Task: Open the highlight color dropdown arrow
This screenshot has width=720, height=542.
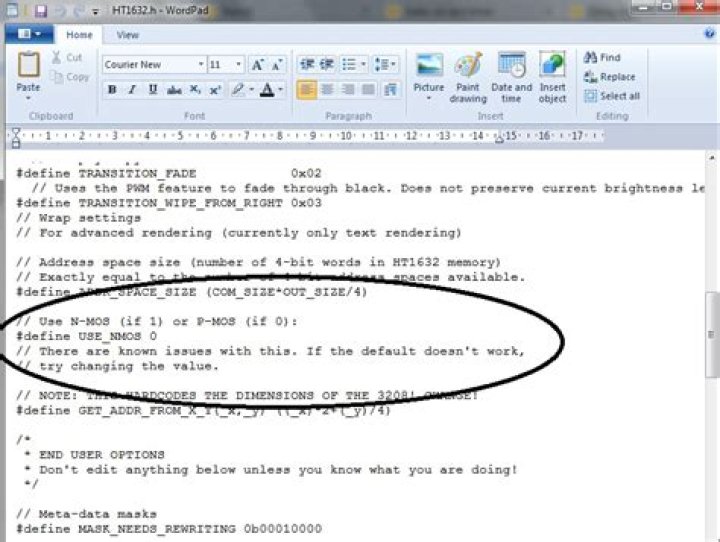Action: pos(252,90)
